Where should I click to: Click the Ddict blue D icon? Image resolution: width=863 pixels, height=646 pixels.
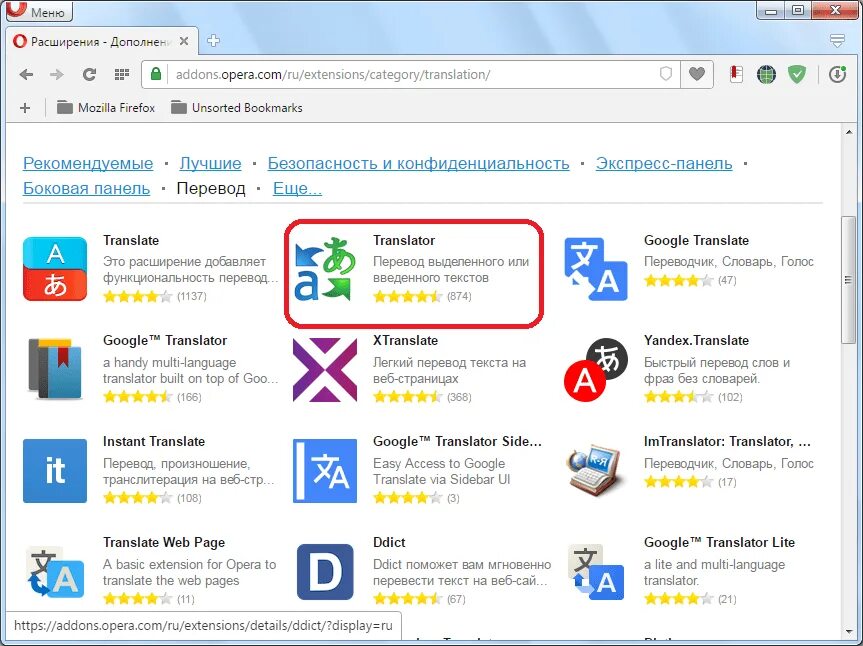325,572
